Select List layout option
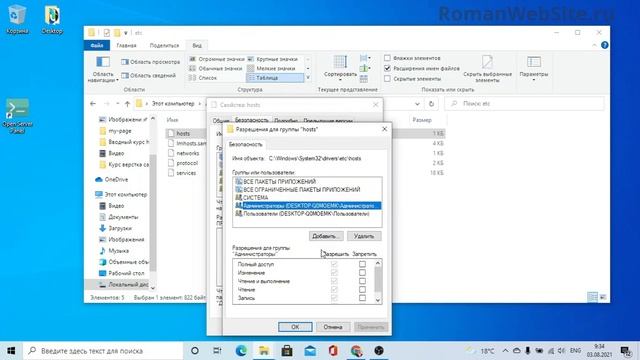Viewport: 640px width, 360px height. point(203,78)
